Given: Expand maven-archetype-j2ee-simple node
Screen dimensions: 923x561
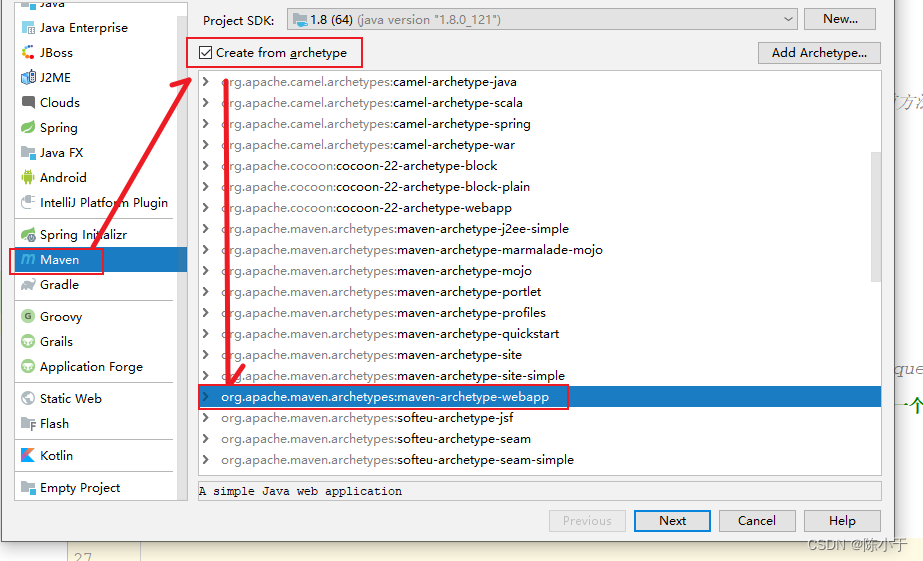Looking at the screenshot, I should tap(205, 228).
